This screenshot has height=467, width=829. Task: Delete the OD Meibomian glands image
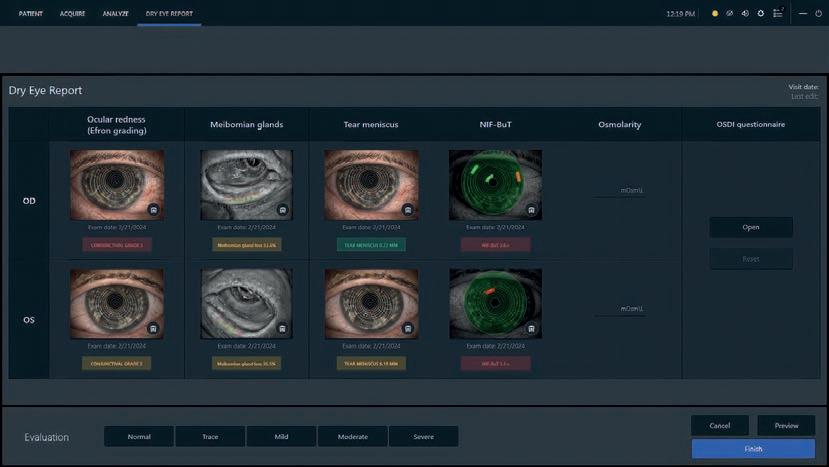pyautogui.click(x=283, y=210)
